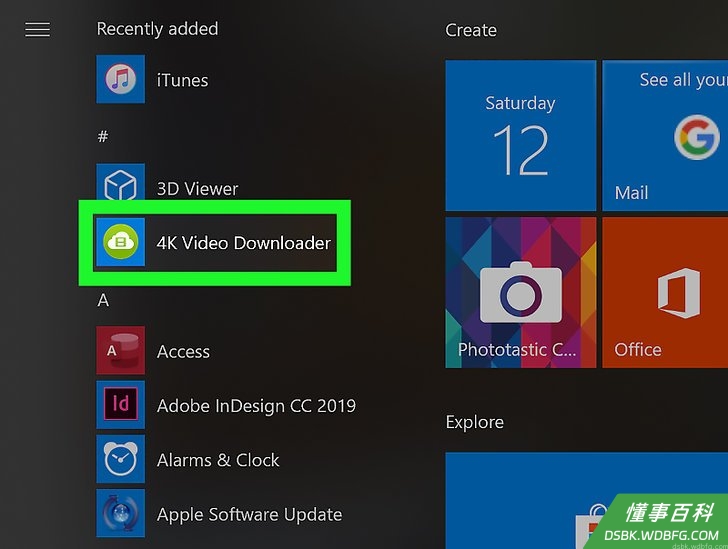
Task: Click the Apple Software Update label
Action: (x=250, y=515)
